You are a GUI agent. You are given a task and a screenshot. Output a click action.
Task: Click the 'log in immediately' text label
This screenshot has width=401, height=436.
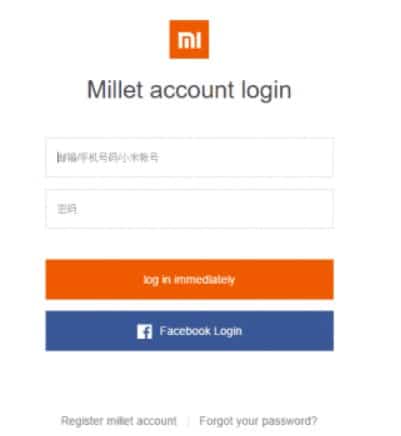[189, 280]
